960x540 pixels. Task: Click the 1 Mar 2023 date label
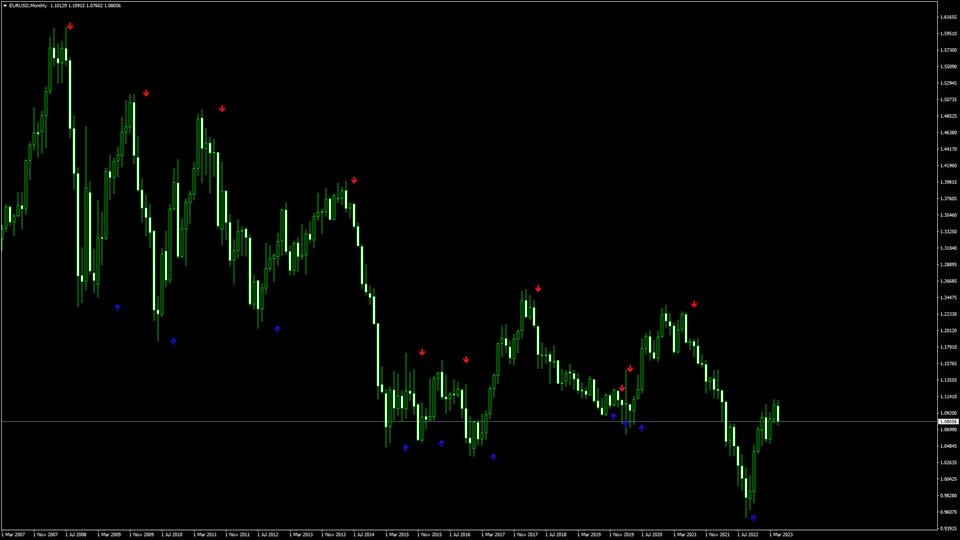[781, 534]
